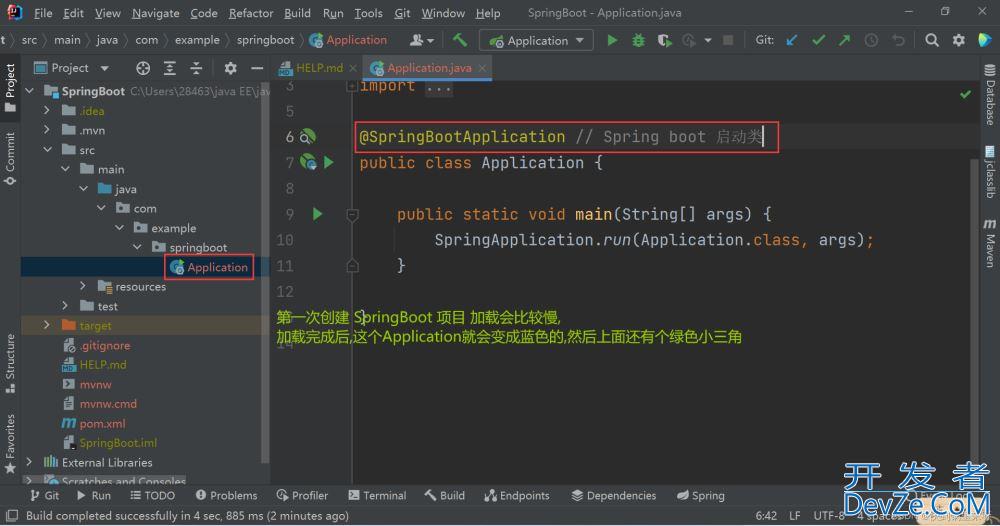Image resolution: width=1000 pixels, height=526 pixels.
Task: Expand the .idea folder
Action: (x=47, y=110)
